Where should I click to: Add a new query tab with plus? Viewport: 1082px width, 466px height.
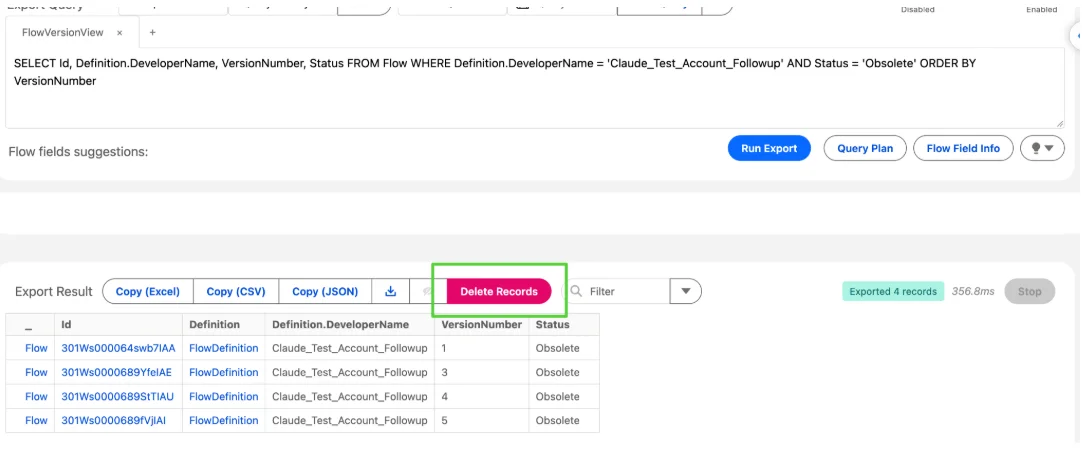tap(153, 32)
